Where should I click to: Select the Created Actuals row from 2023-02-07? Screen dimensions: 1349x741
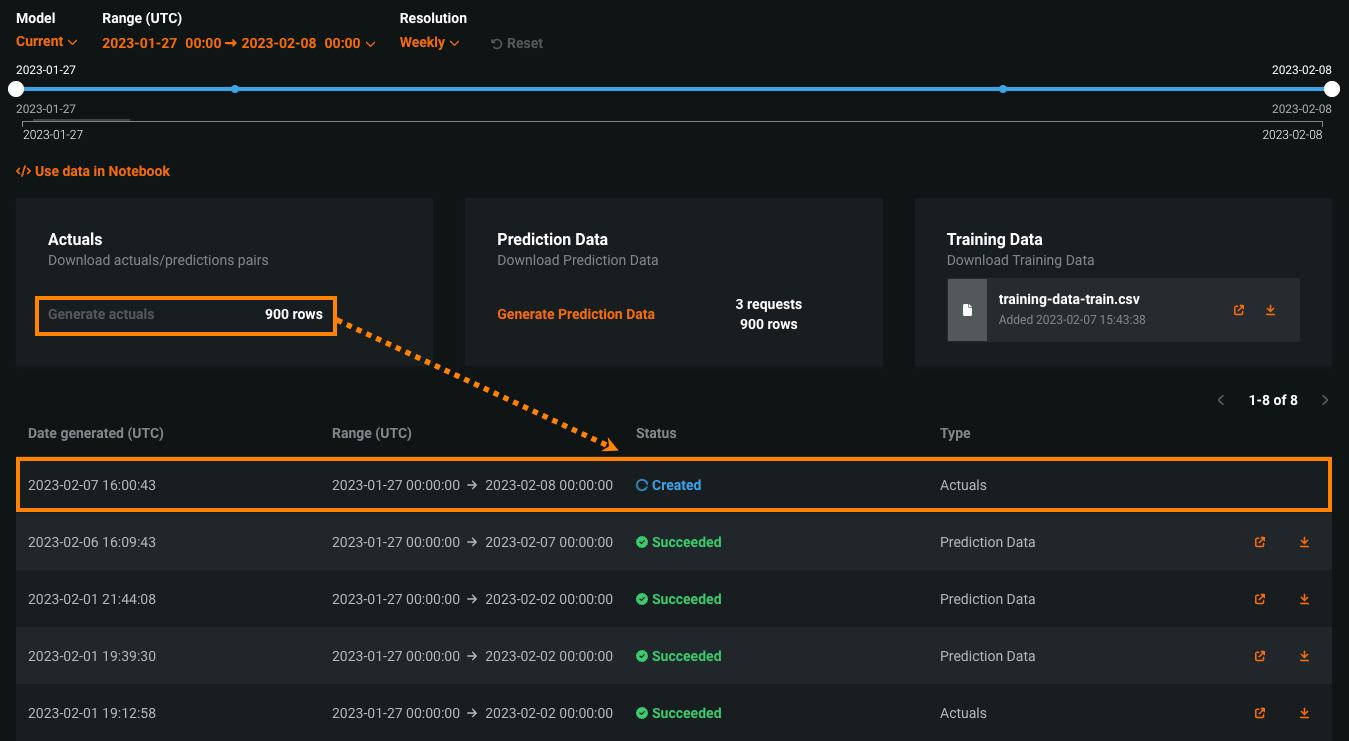[673, 485]
